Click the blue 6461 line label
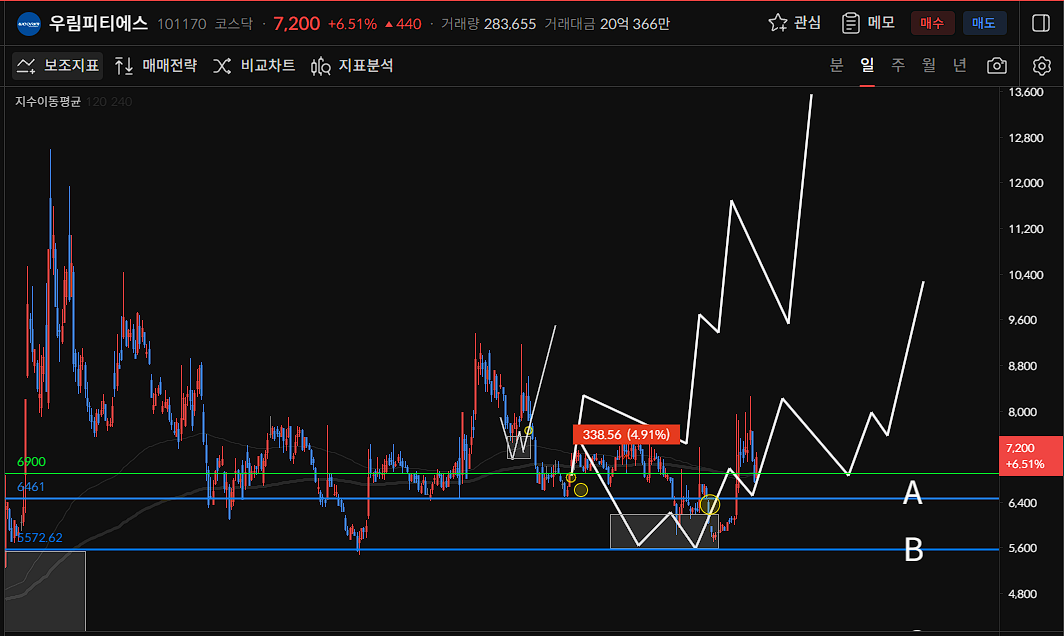The width and height of the screenshot is (1064, 636). [x=31, y=487]
